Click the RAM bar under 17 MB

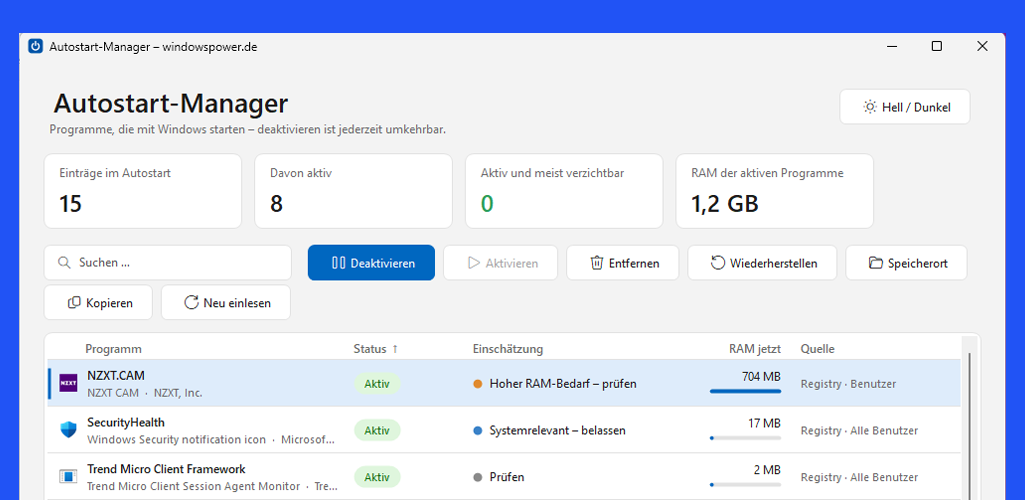[745, 438]
